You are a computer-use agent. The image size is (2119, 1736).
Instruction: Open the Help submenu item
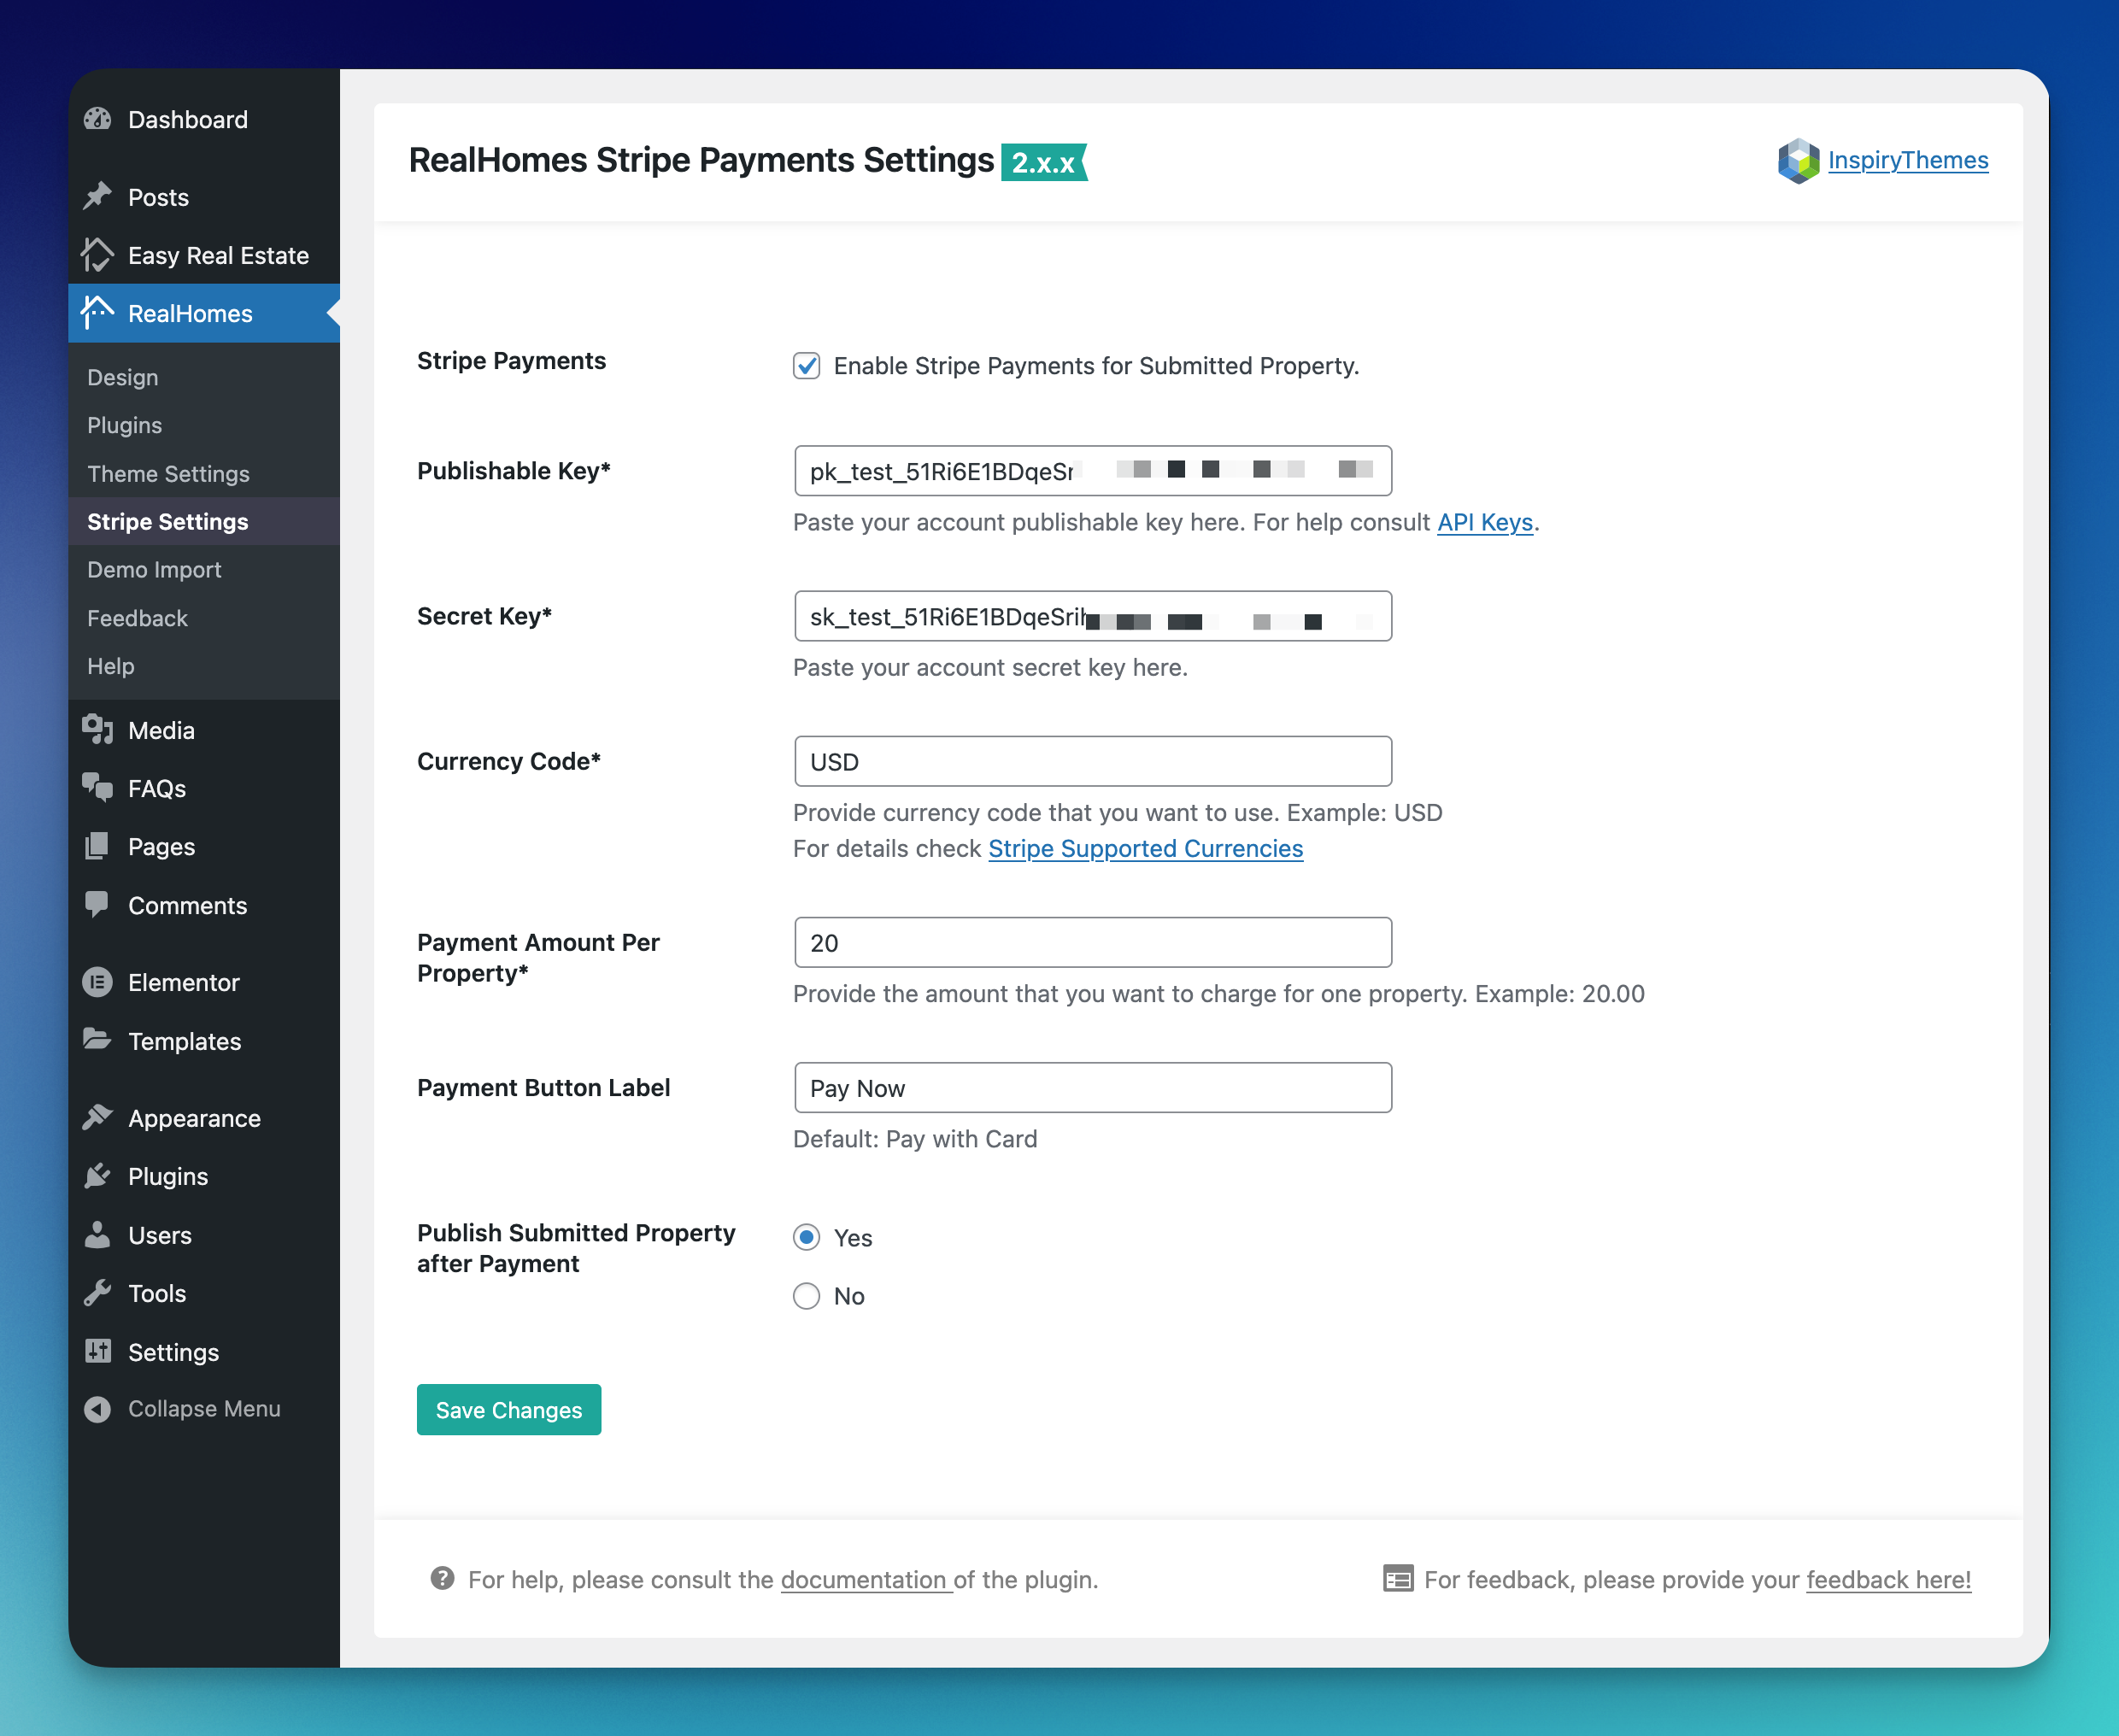click(x=204, y=666)
